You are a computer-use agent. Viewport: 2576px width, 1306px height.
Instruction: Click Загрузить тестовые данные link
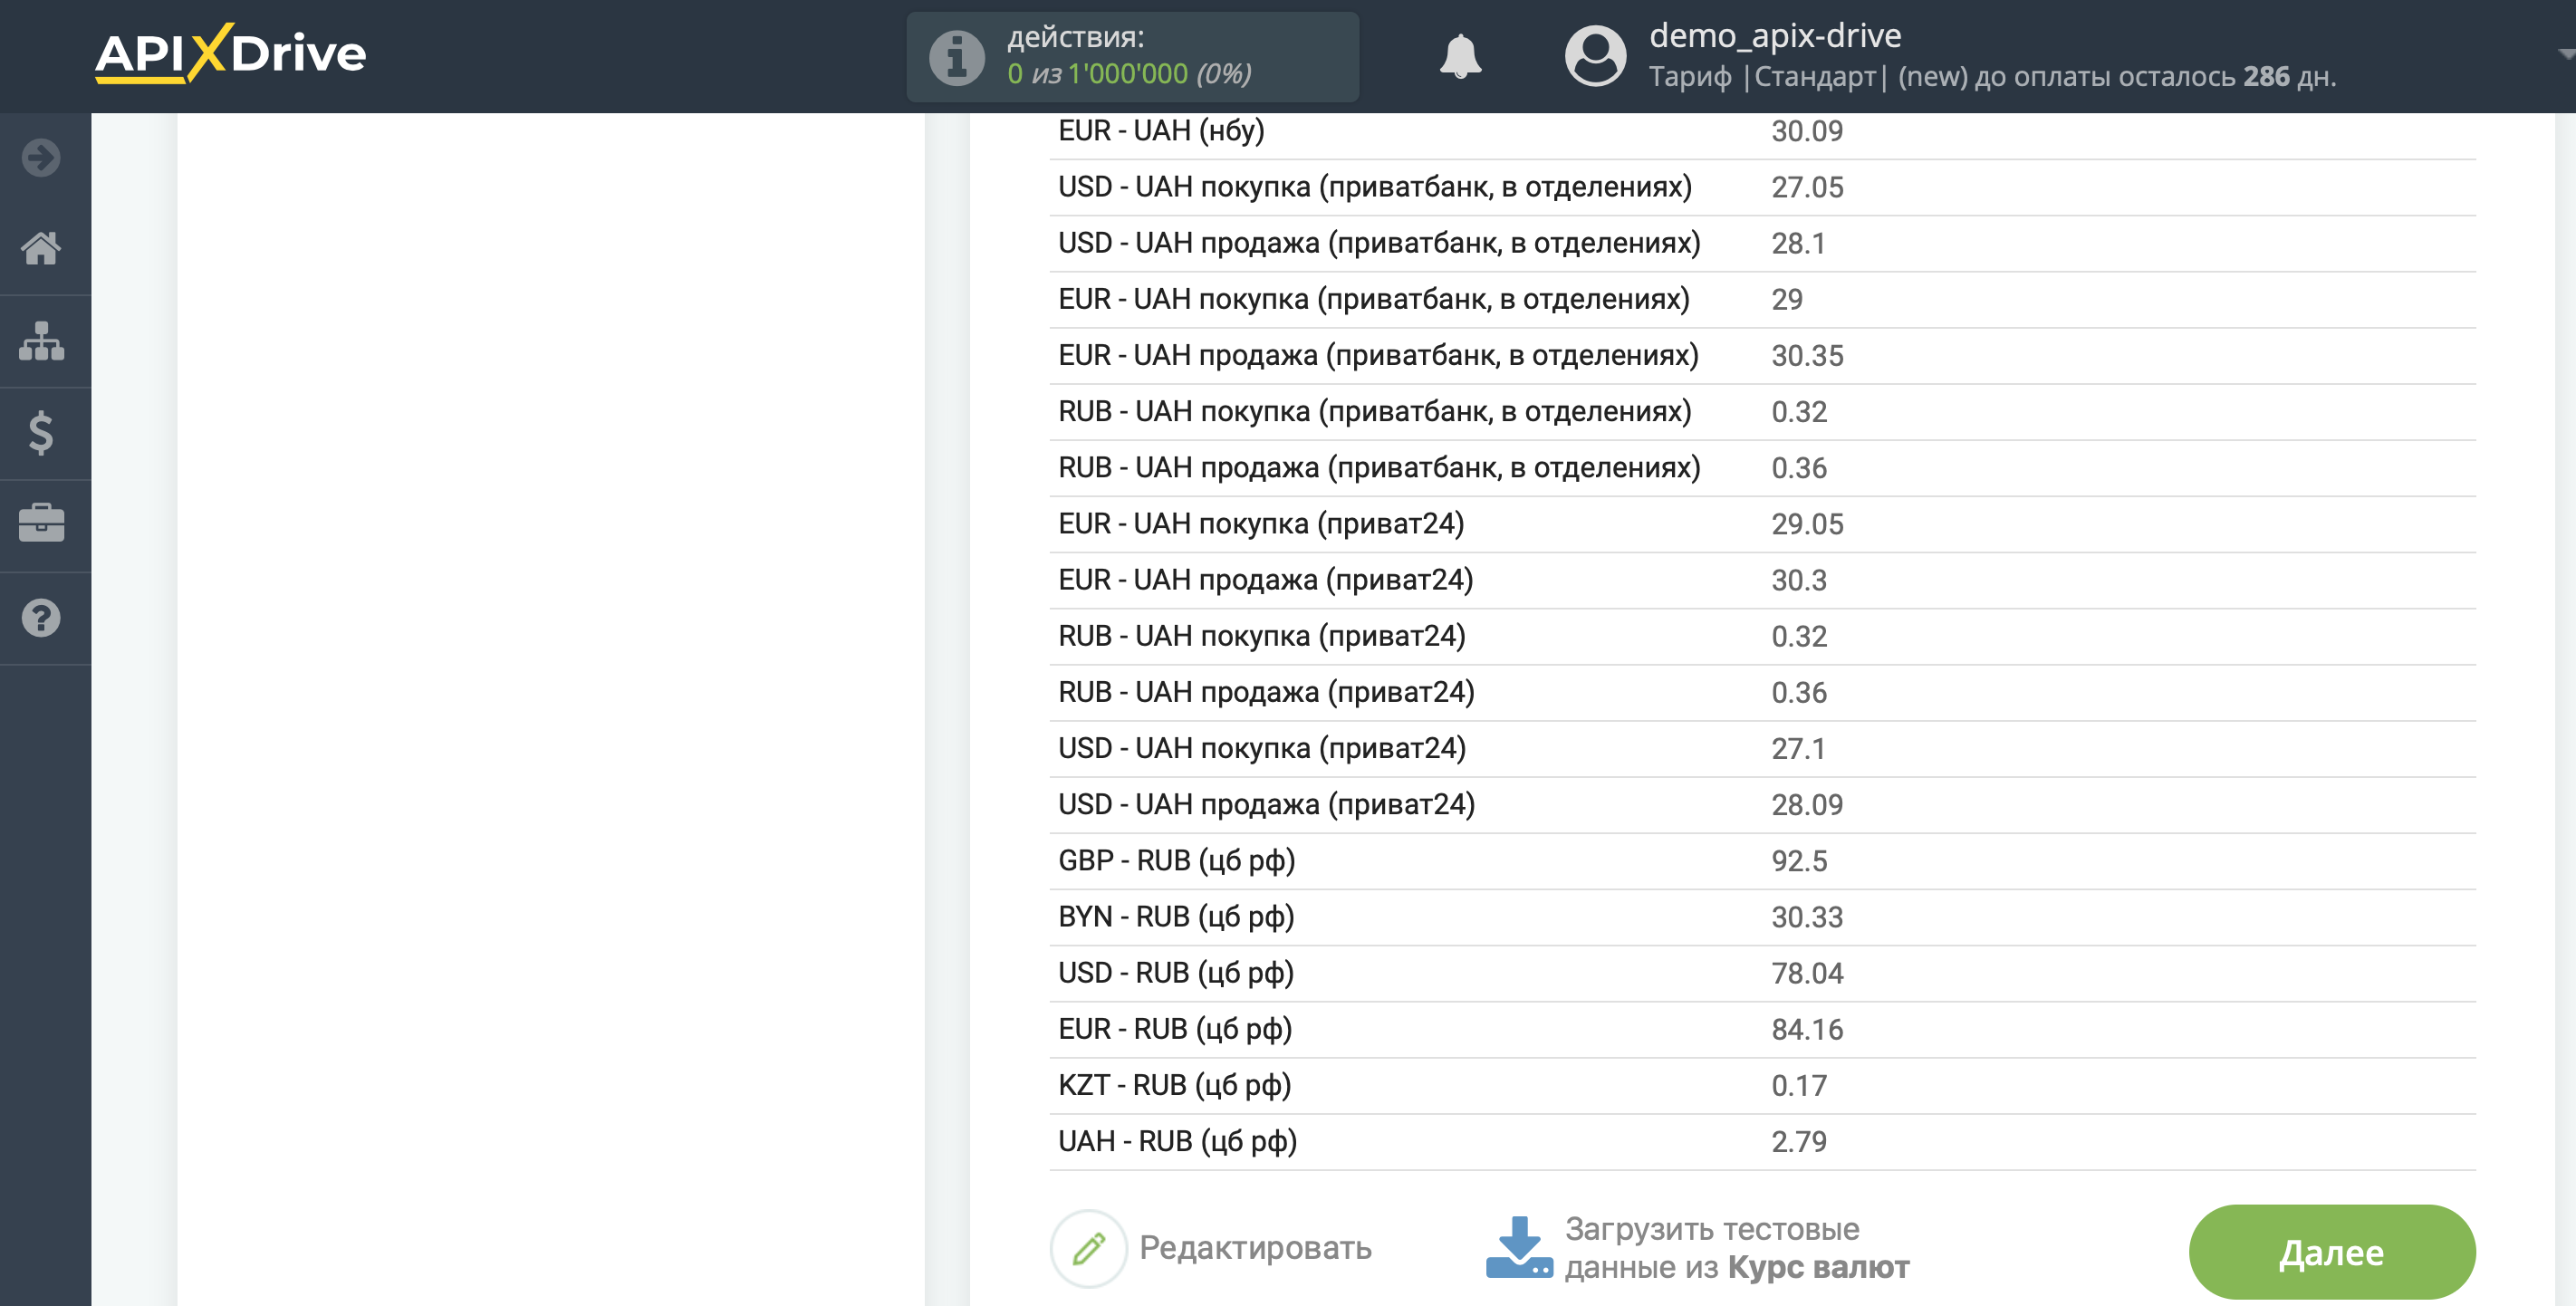click(1736, 1248)
